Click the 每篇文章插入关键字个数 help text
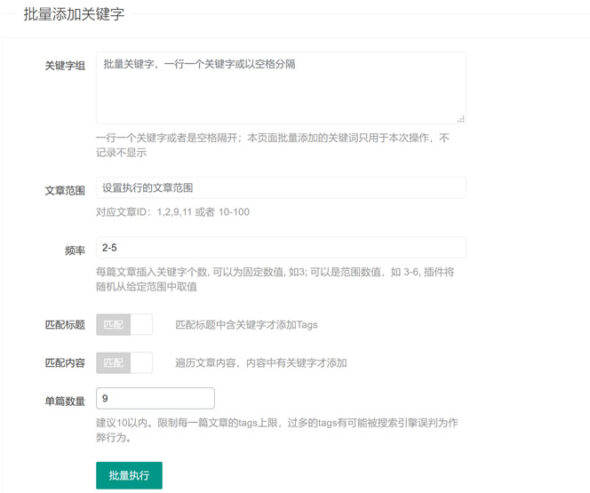The height and width of the screenshot is (493, 590). tap(275, 279)
